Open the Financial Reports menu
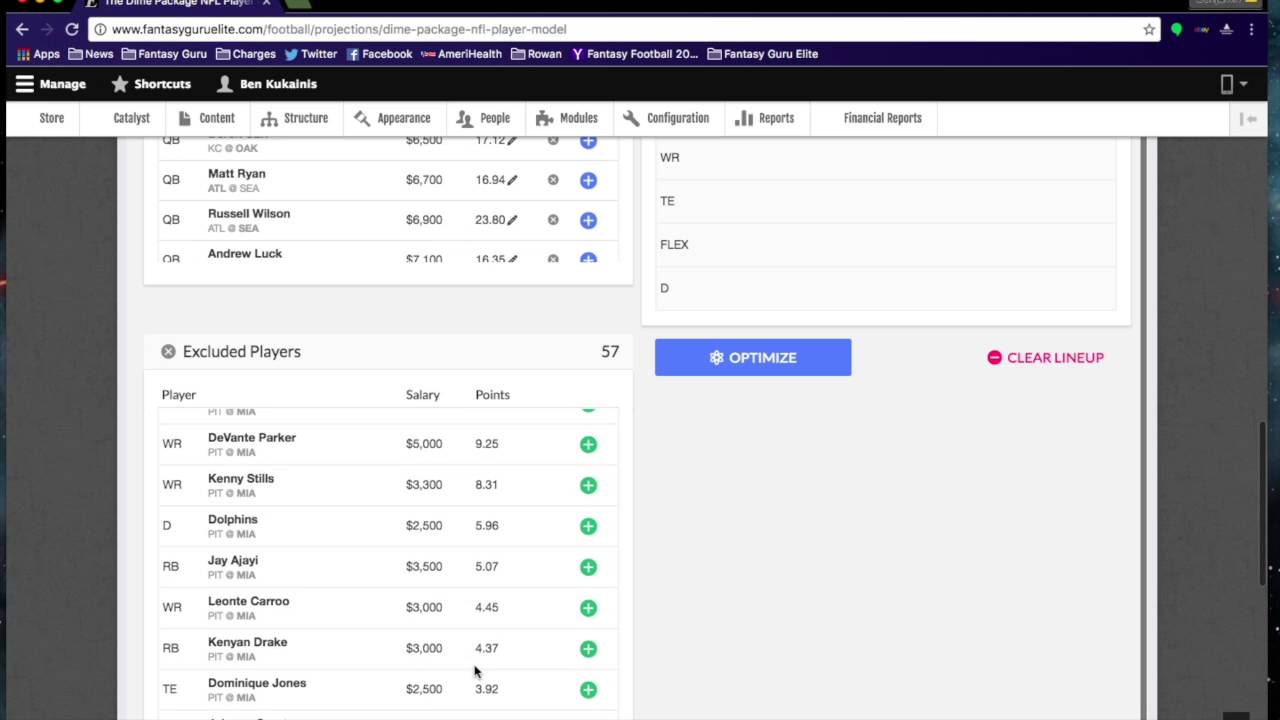 [x=883, y=118]
